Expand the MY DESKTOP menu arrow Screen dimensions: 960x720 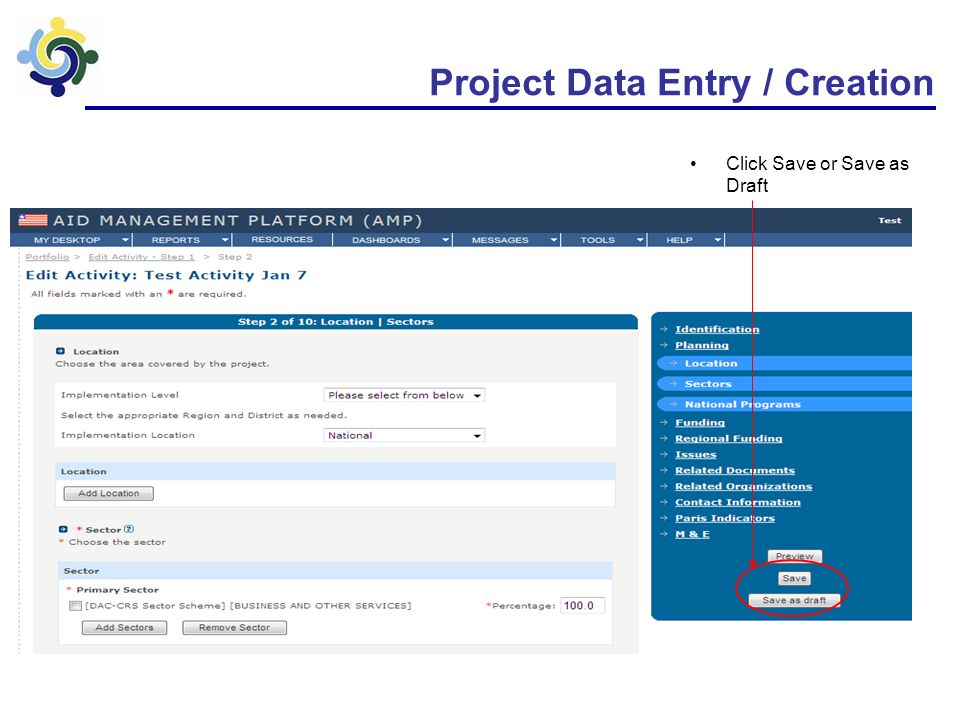point(125,240)
